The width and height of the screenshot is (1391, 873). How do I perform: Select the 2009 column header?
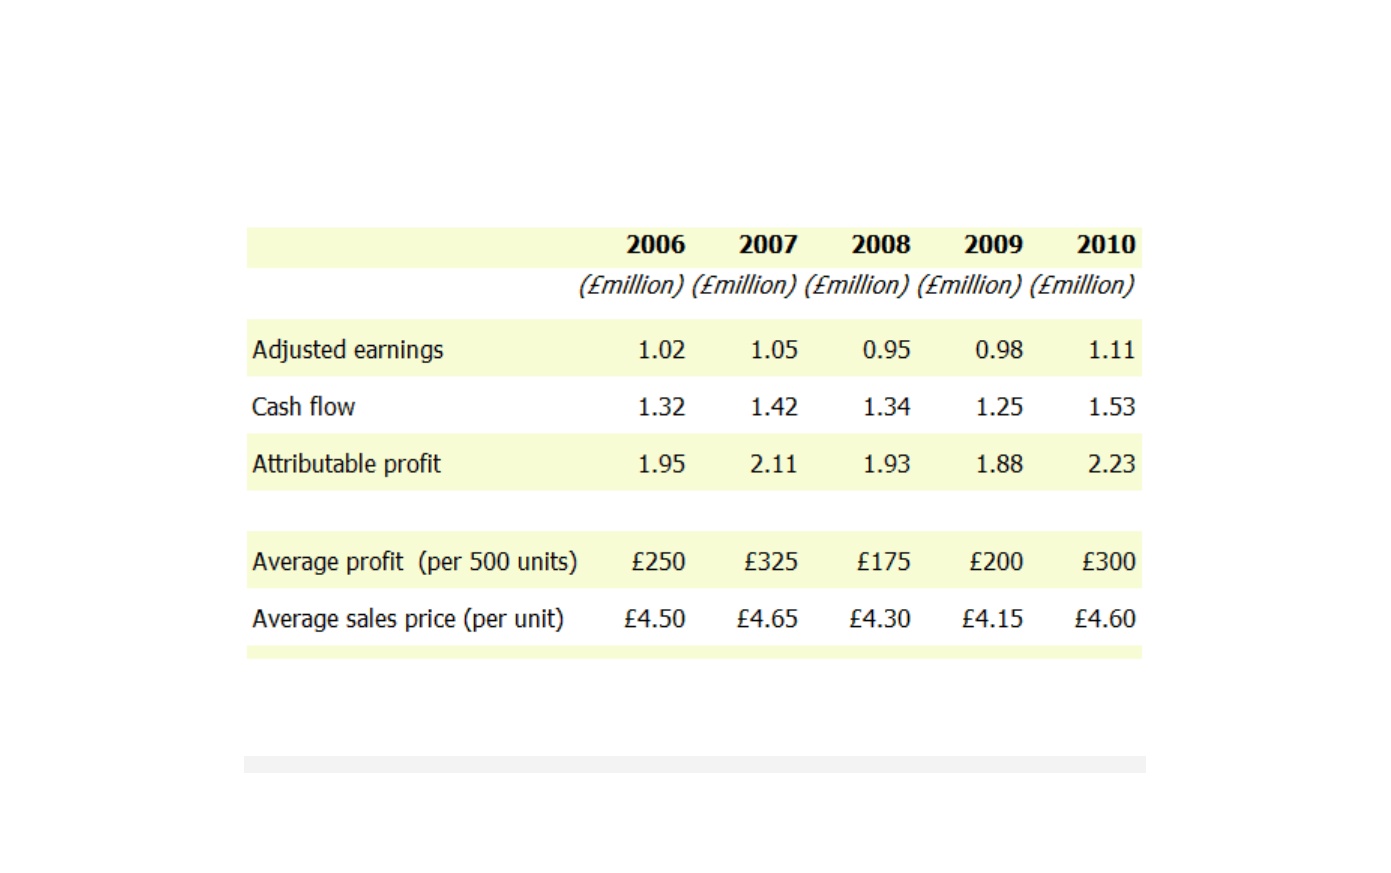[993, 244]
